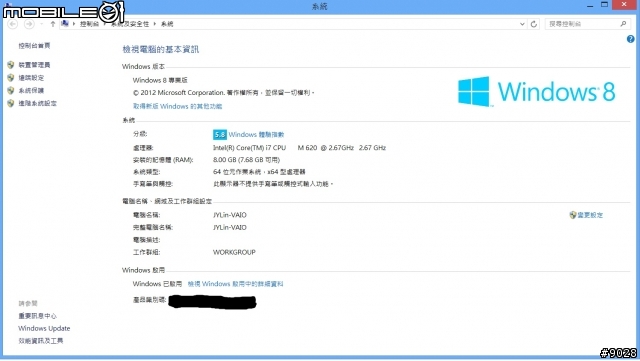Click shield icon beside 進階系統設定
The width and height of the screenshot is (640, 361).
coord(11,103)
